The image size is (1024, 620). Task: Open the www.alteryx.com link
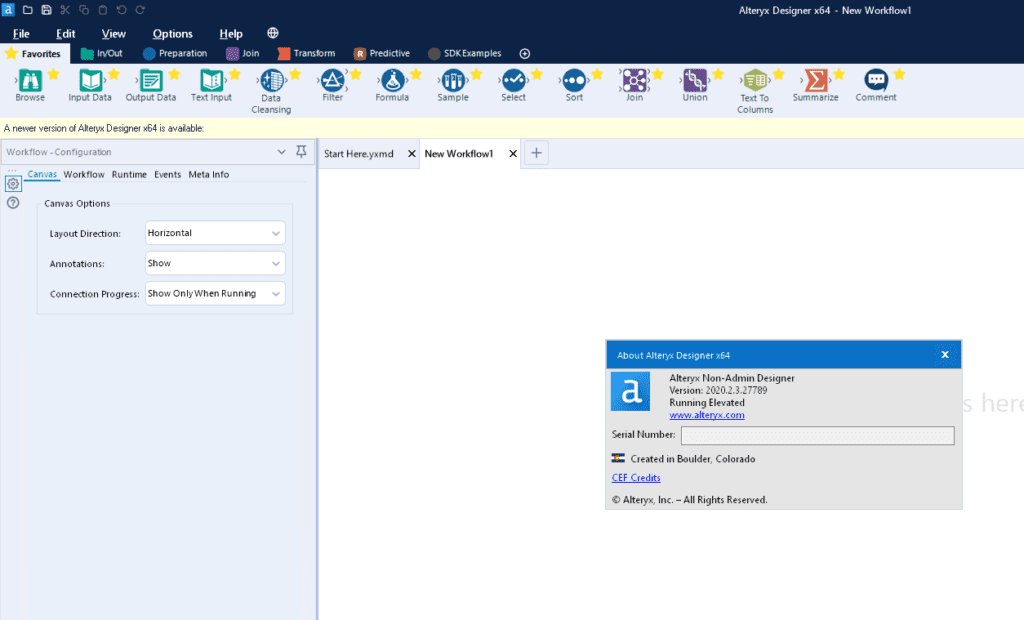(706, 415)
